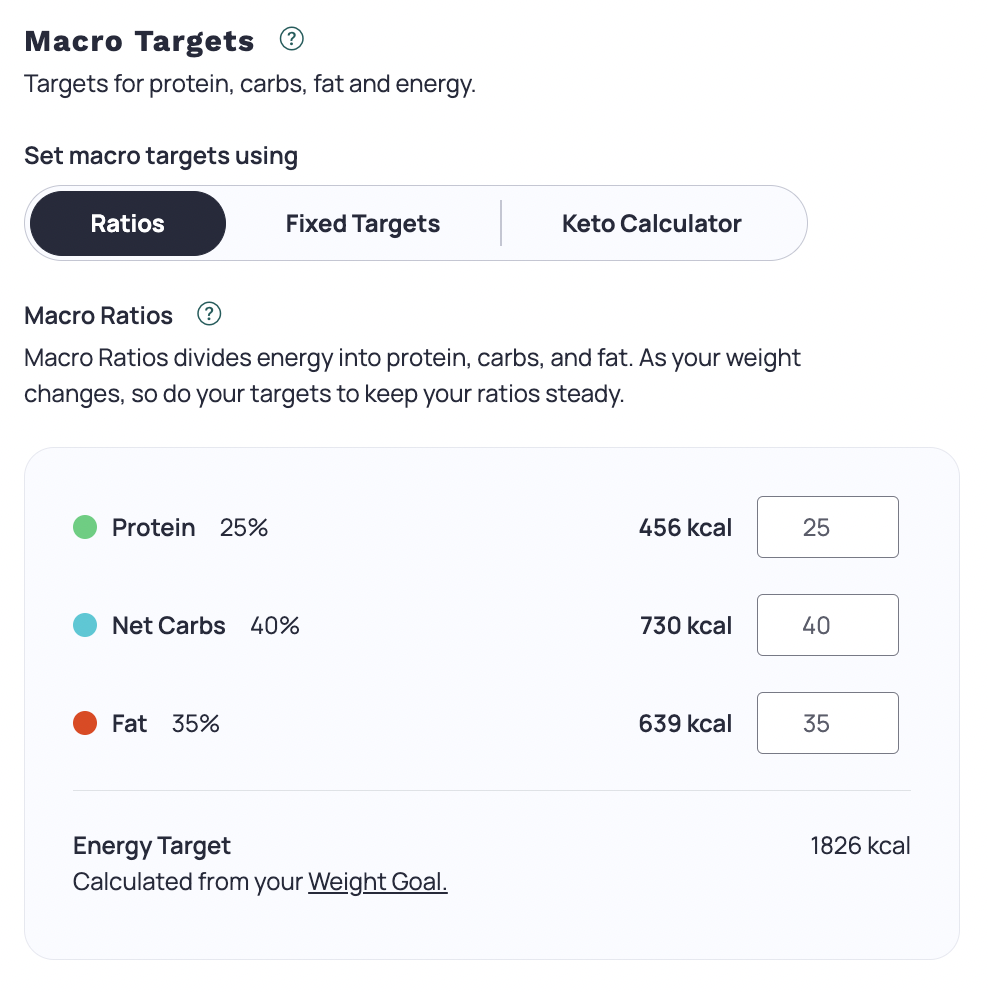Click the Energy Target label
This screenshot has height=992, width=988.
[152, 846]
